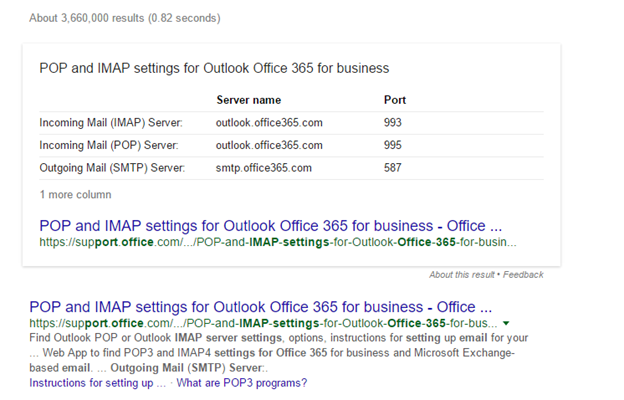Image resolution: width=624 pixels, height=400 pixels.
Task: Open the second search result title link
Action: pos(261,307)
